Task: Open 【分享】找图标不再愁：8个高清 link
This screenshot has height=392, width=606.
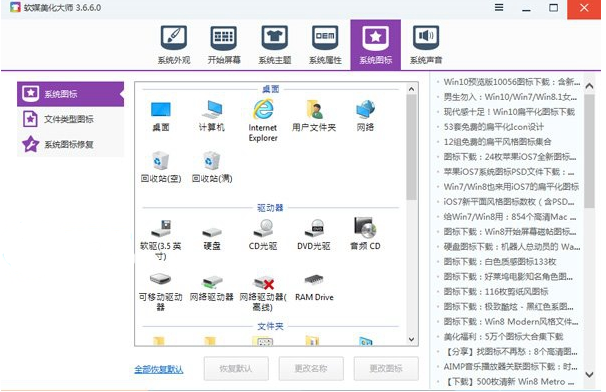Action: tap(511, 351)
